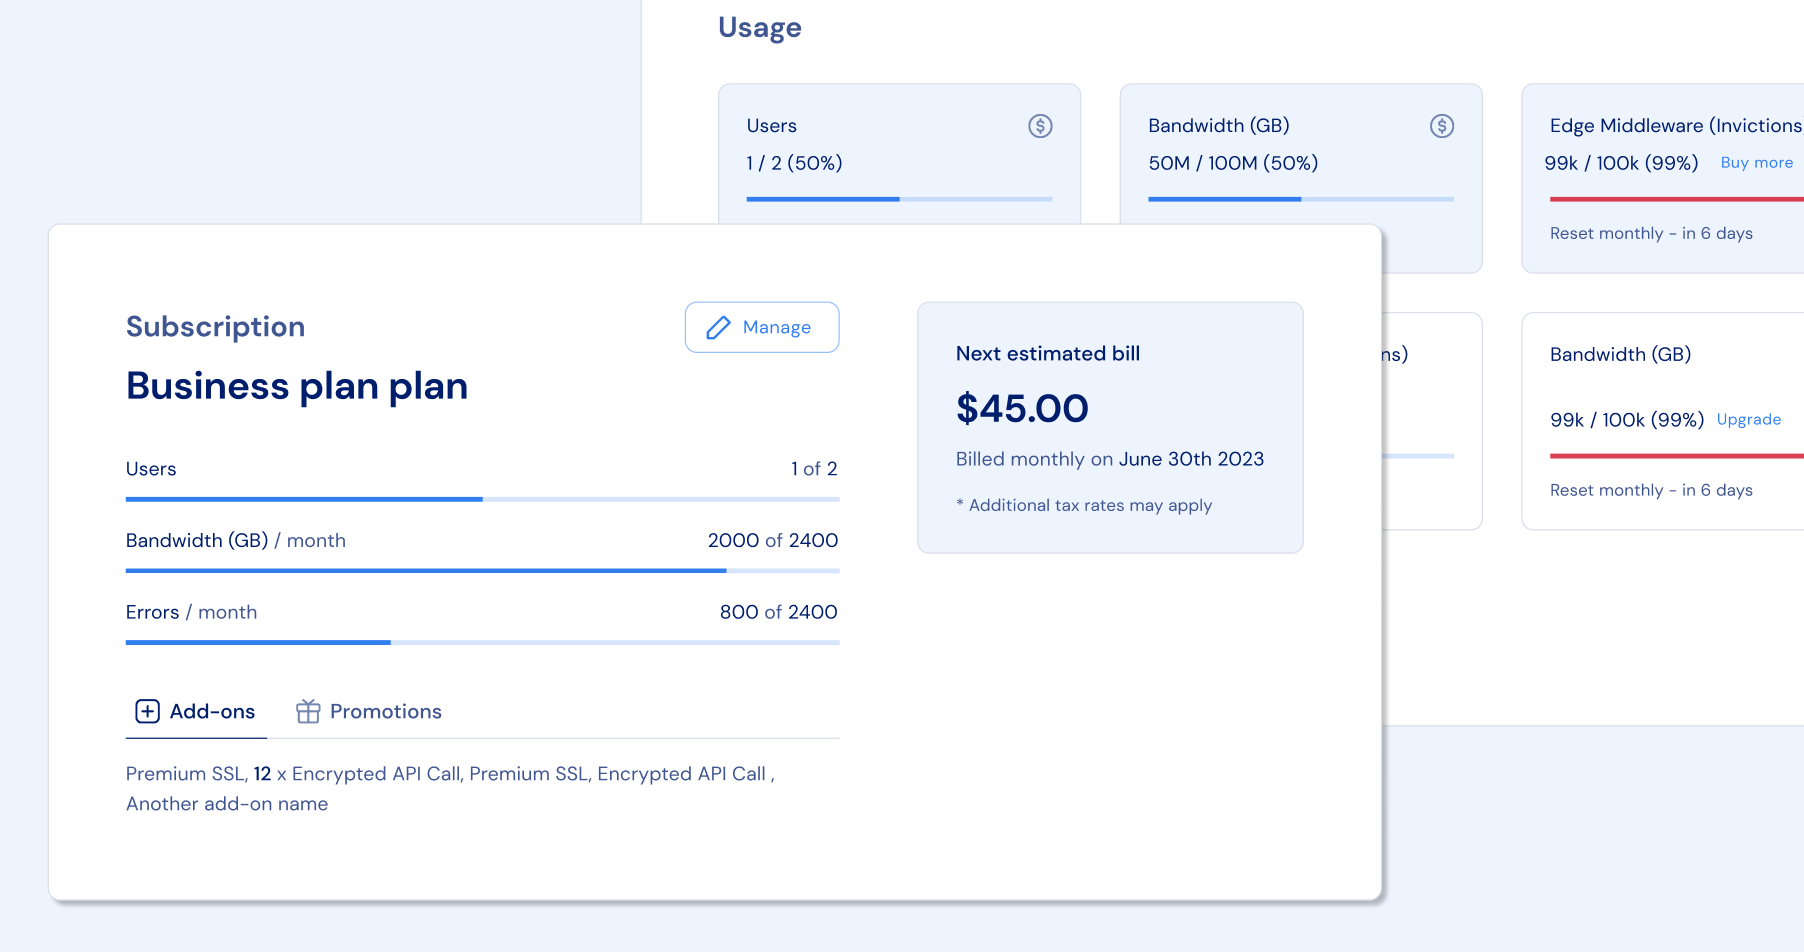This screenshot has height=952, width=1804.
Task: Follow the Buy more link
Action: point(1756,163)
